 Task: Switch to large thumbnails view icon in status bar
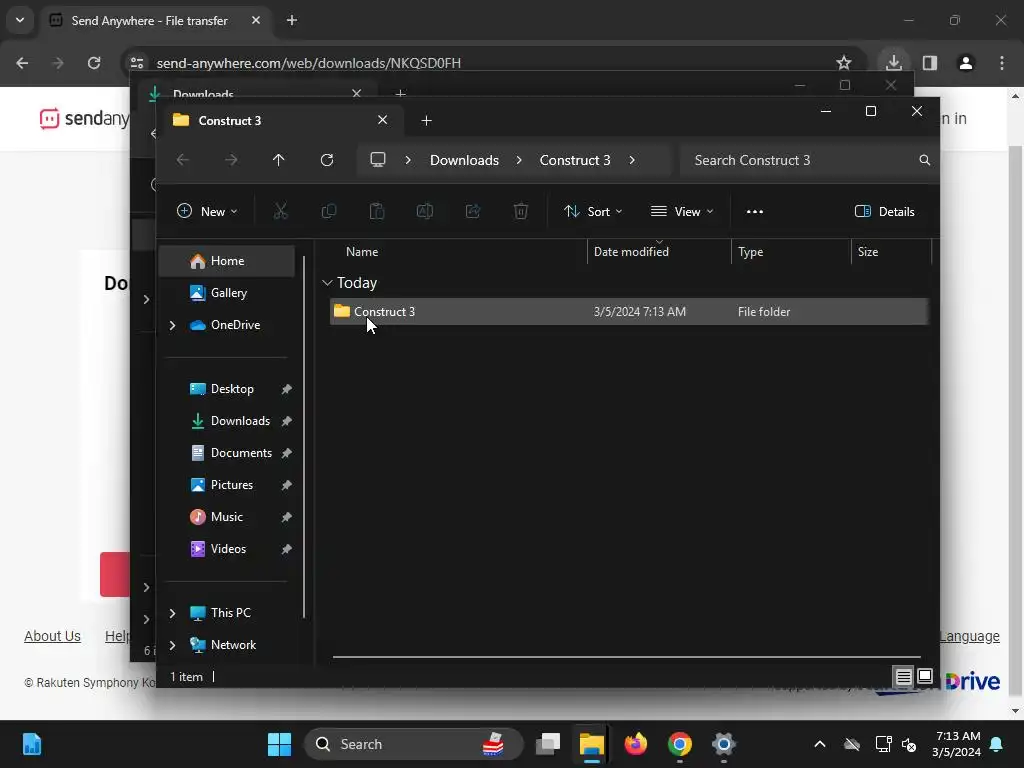tap(925, 677)
